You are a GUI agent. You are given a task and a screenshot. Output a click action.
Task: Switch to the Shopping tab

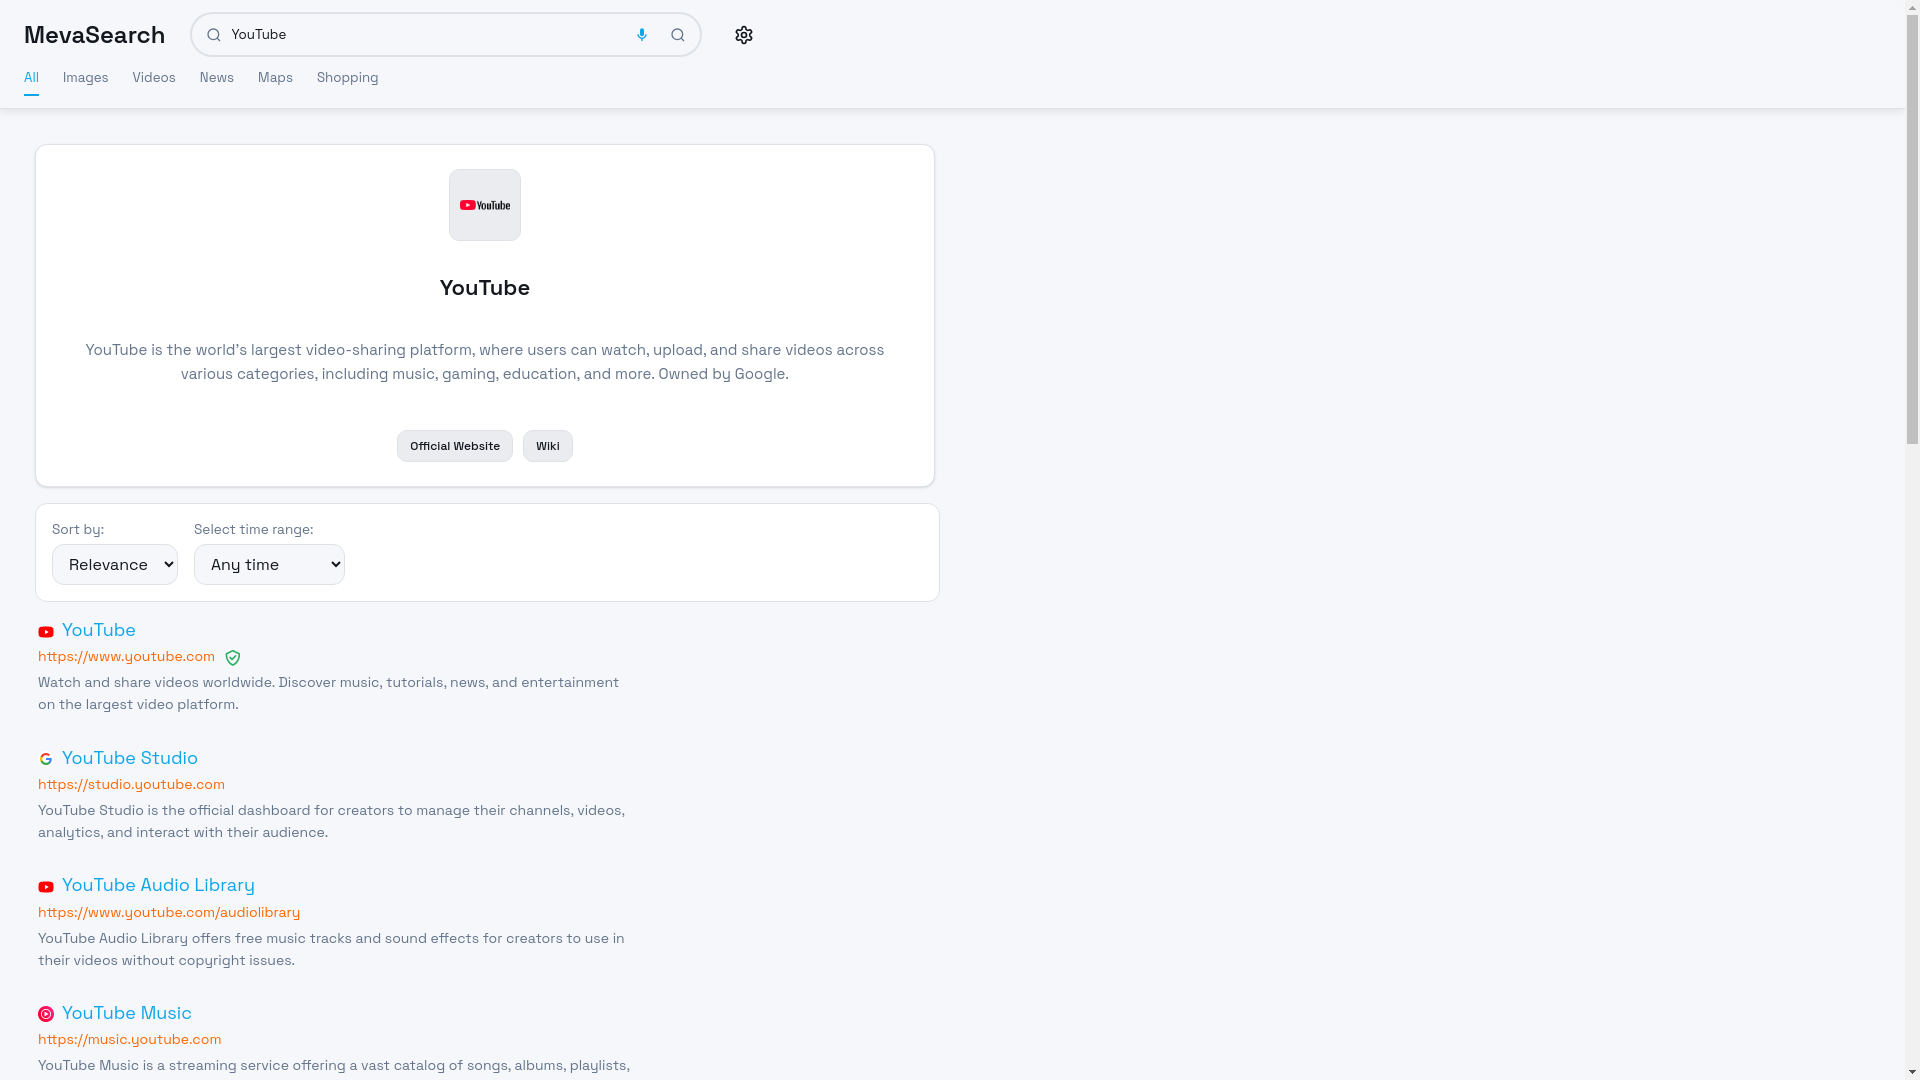(x=348, y=78)
